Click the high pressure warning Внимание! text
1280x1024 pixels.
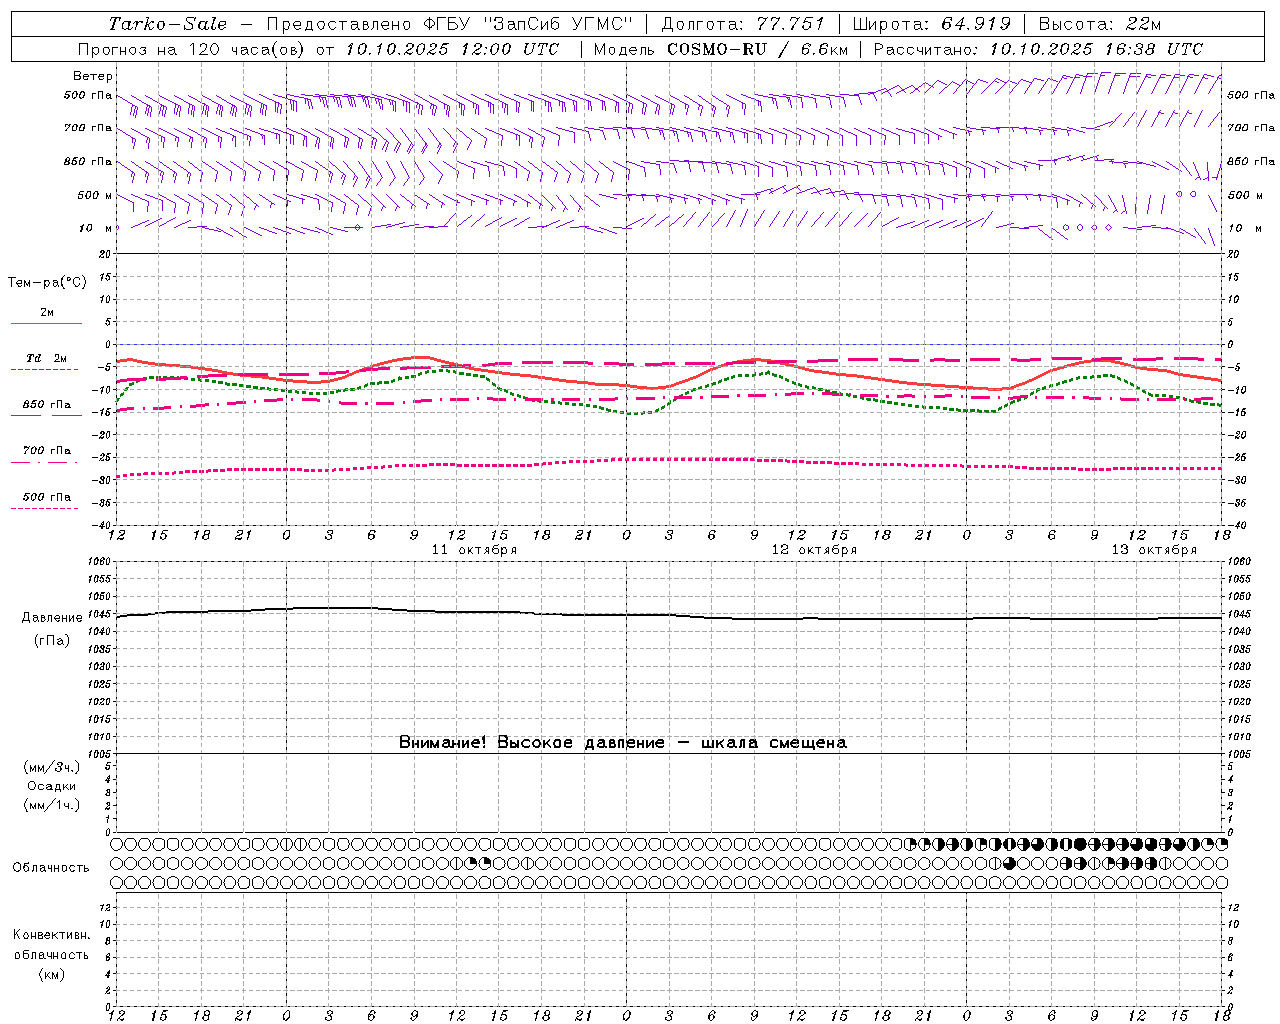point(622,743)
